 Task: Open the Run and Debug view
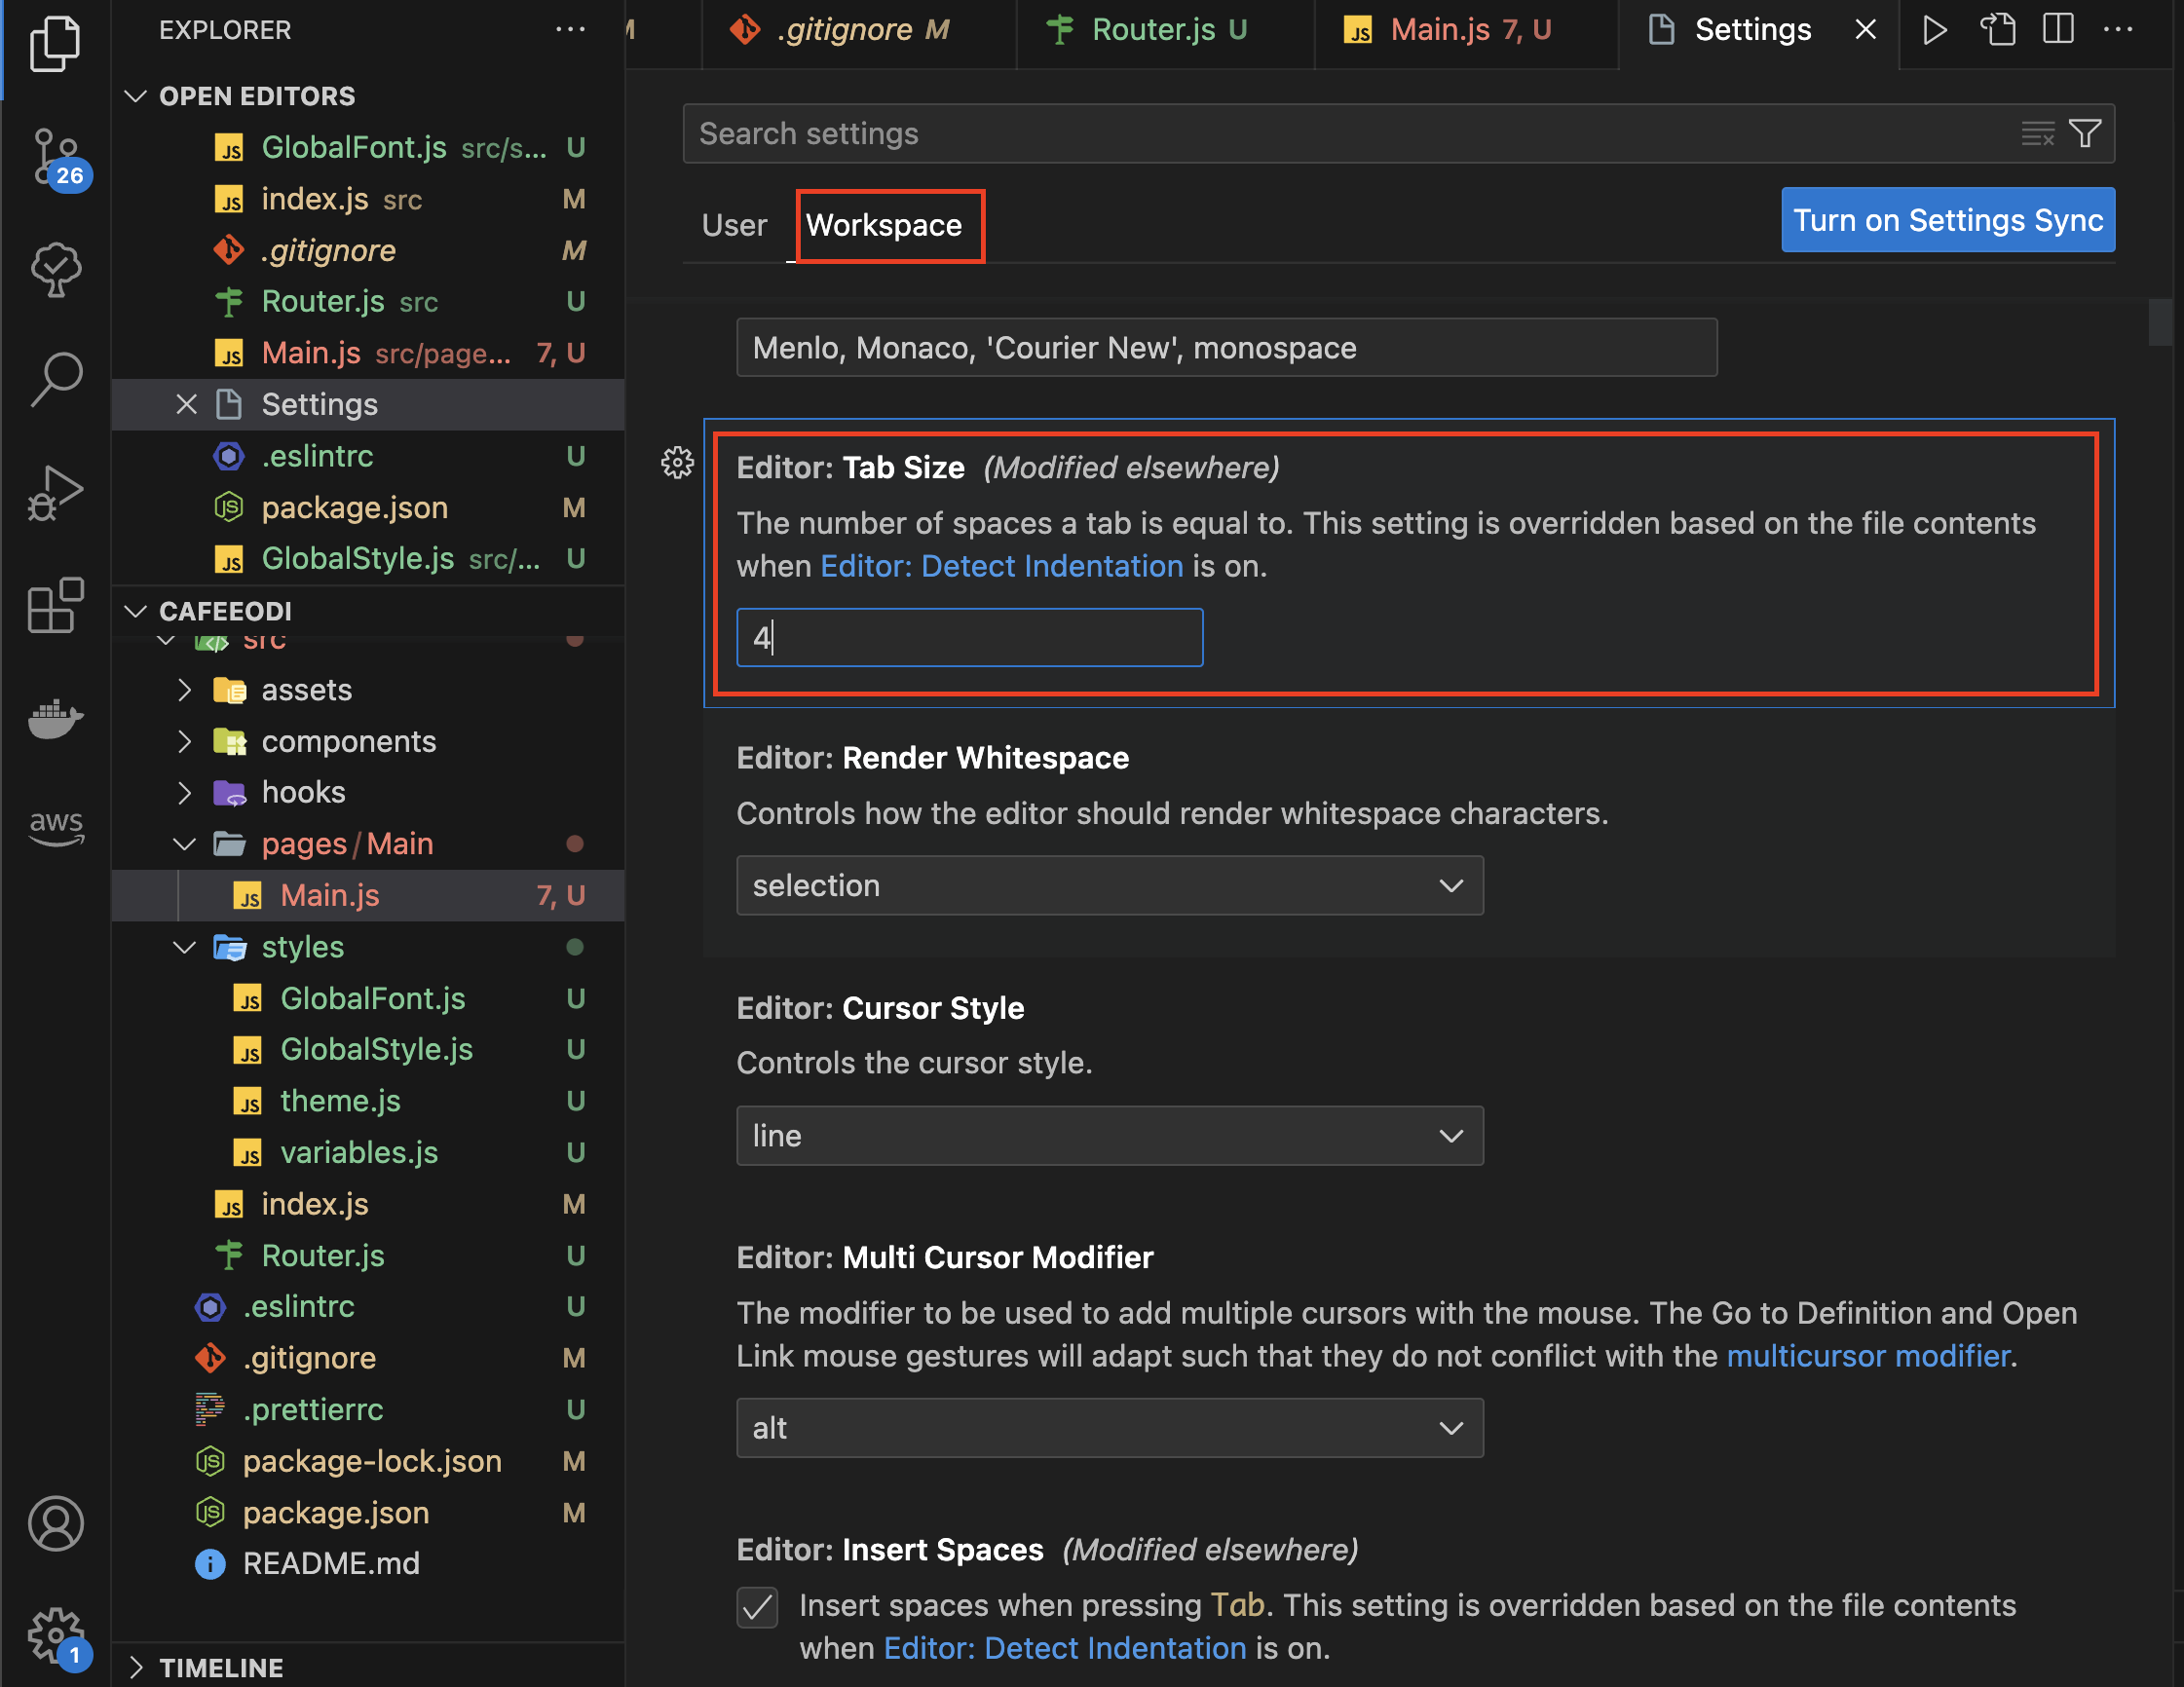pyautogui.click(x=56, y=493)
